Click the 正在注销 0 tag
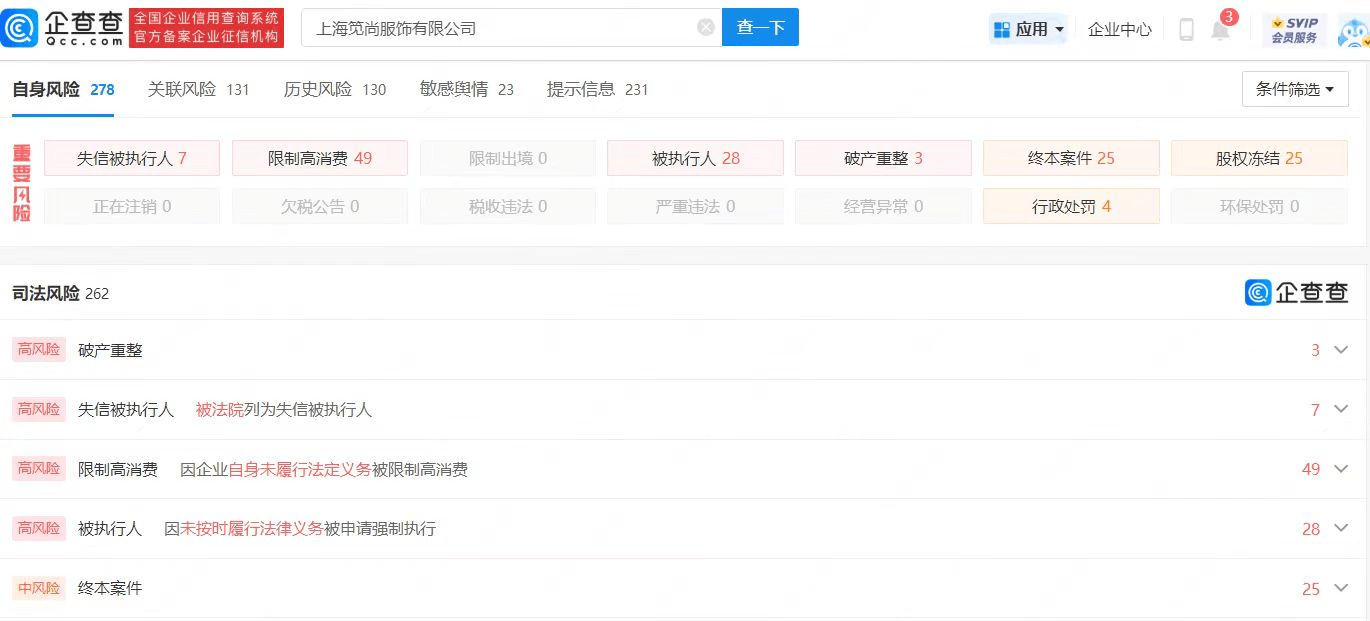This screenshot has height=621, width=1370. [132, 206]
